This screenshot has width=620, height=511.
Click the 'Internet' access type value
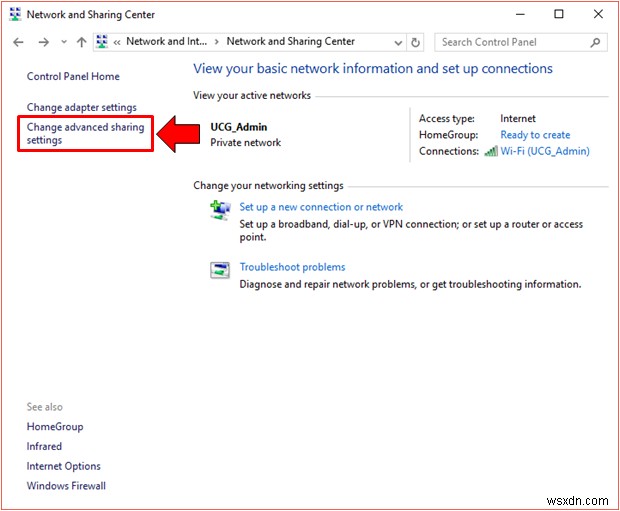click(518, 119)
